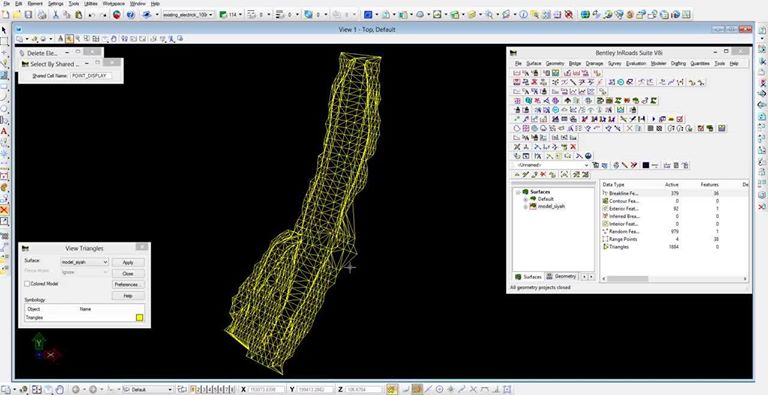Activate Window Area zoom in view toolbar
768x395 pixels.
pos(87,38)
